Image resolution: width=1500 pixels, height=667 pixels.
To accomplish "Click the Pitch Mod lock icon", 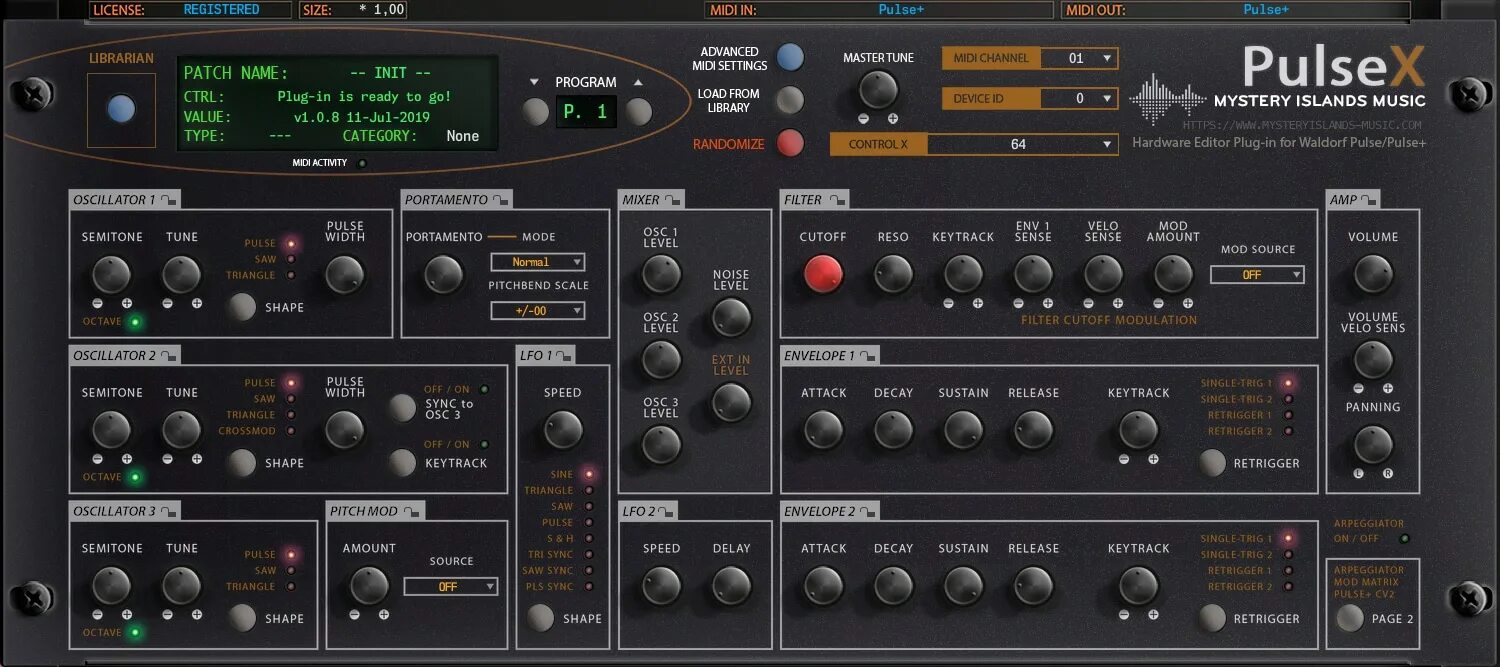I will pos(412,511).
